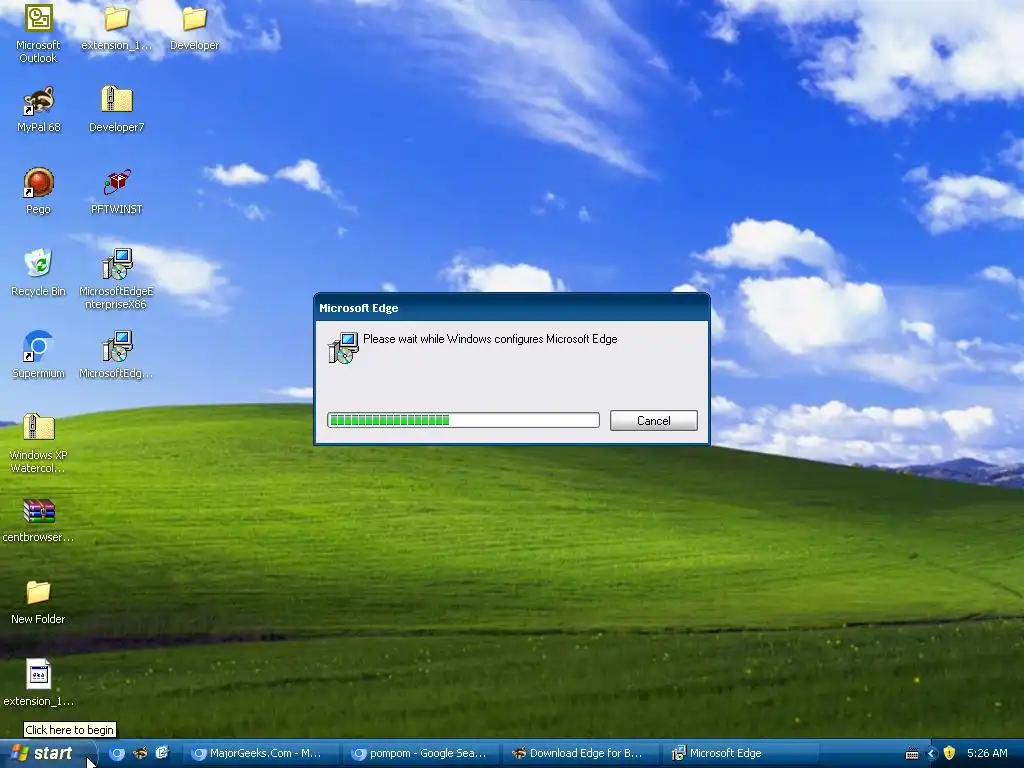Switch to Download Edge for B... taskbar window
1024x768 pixels.
581,753
